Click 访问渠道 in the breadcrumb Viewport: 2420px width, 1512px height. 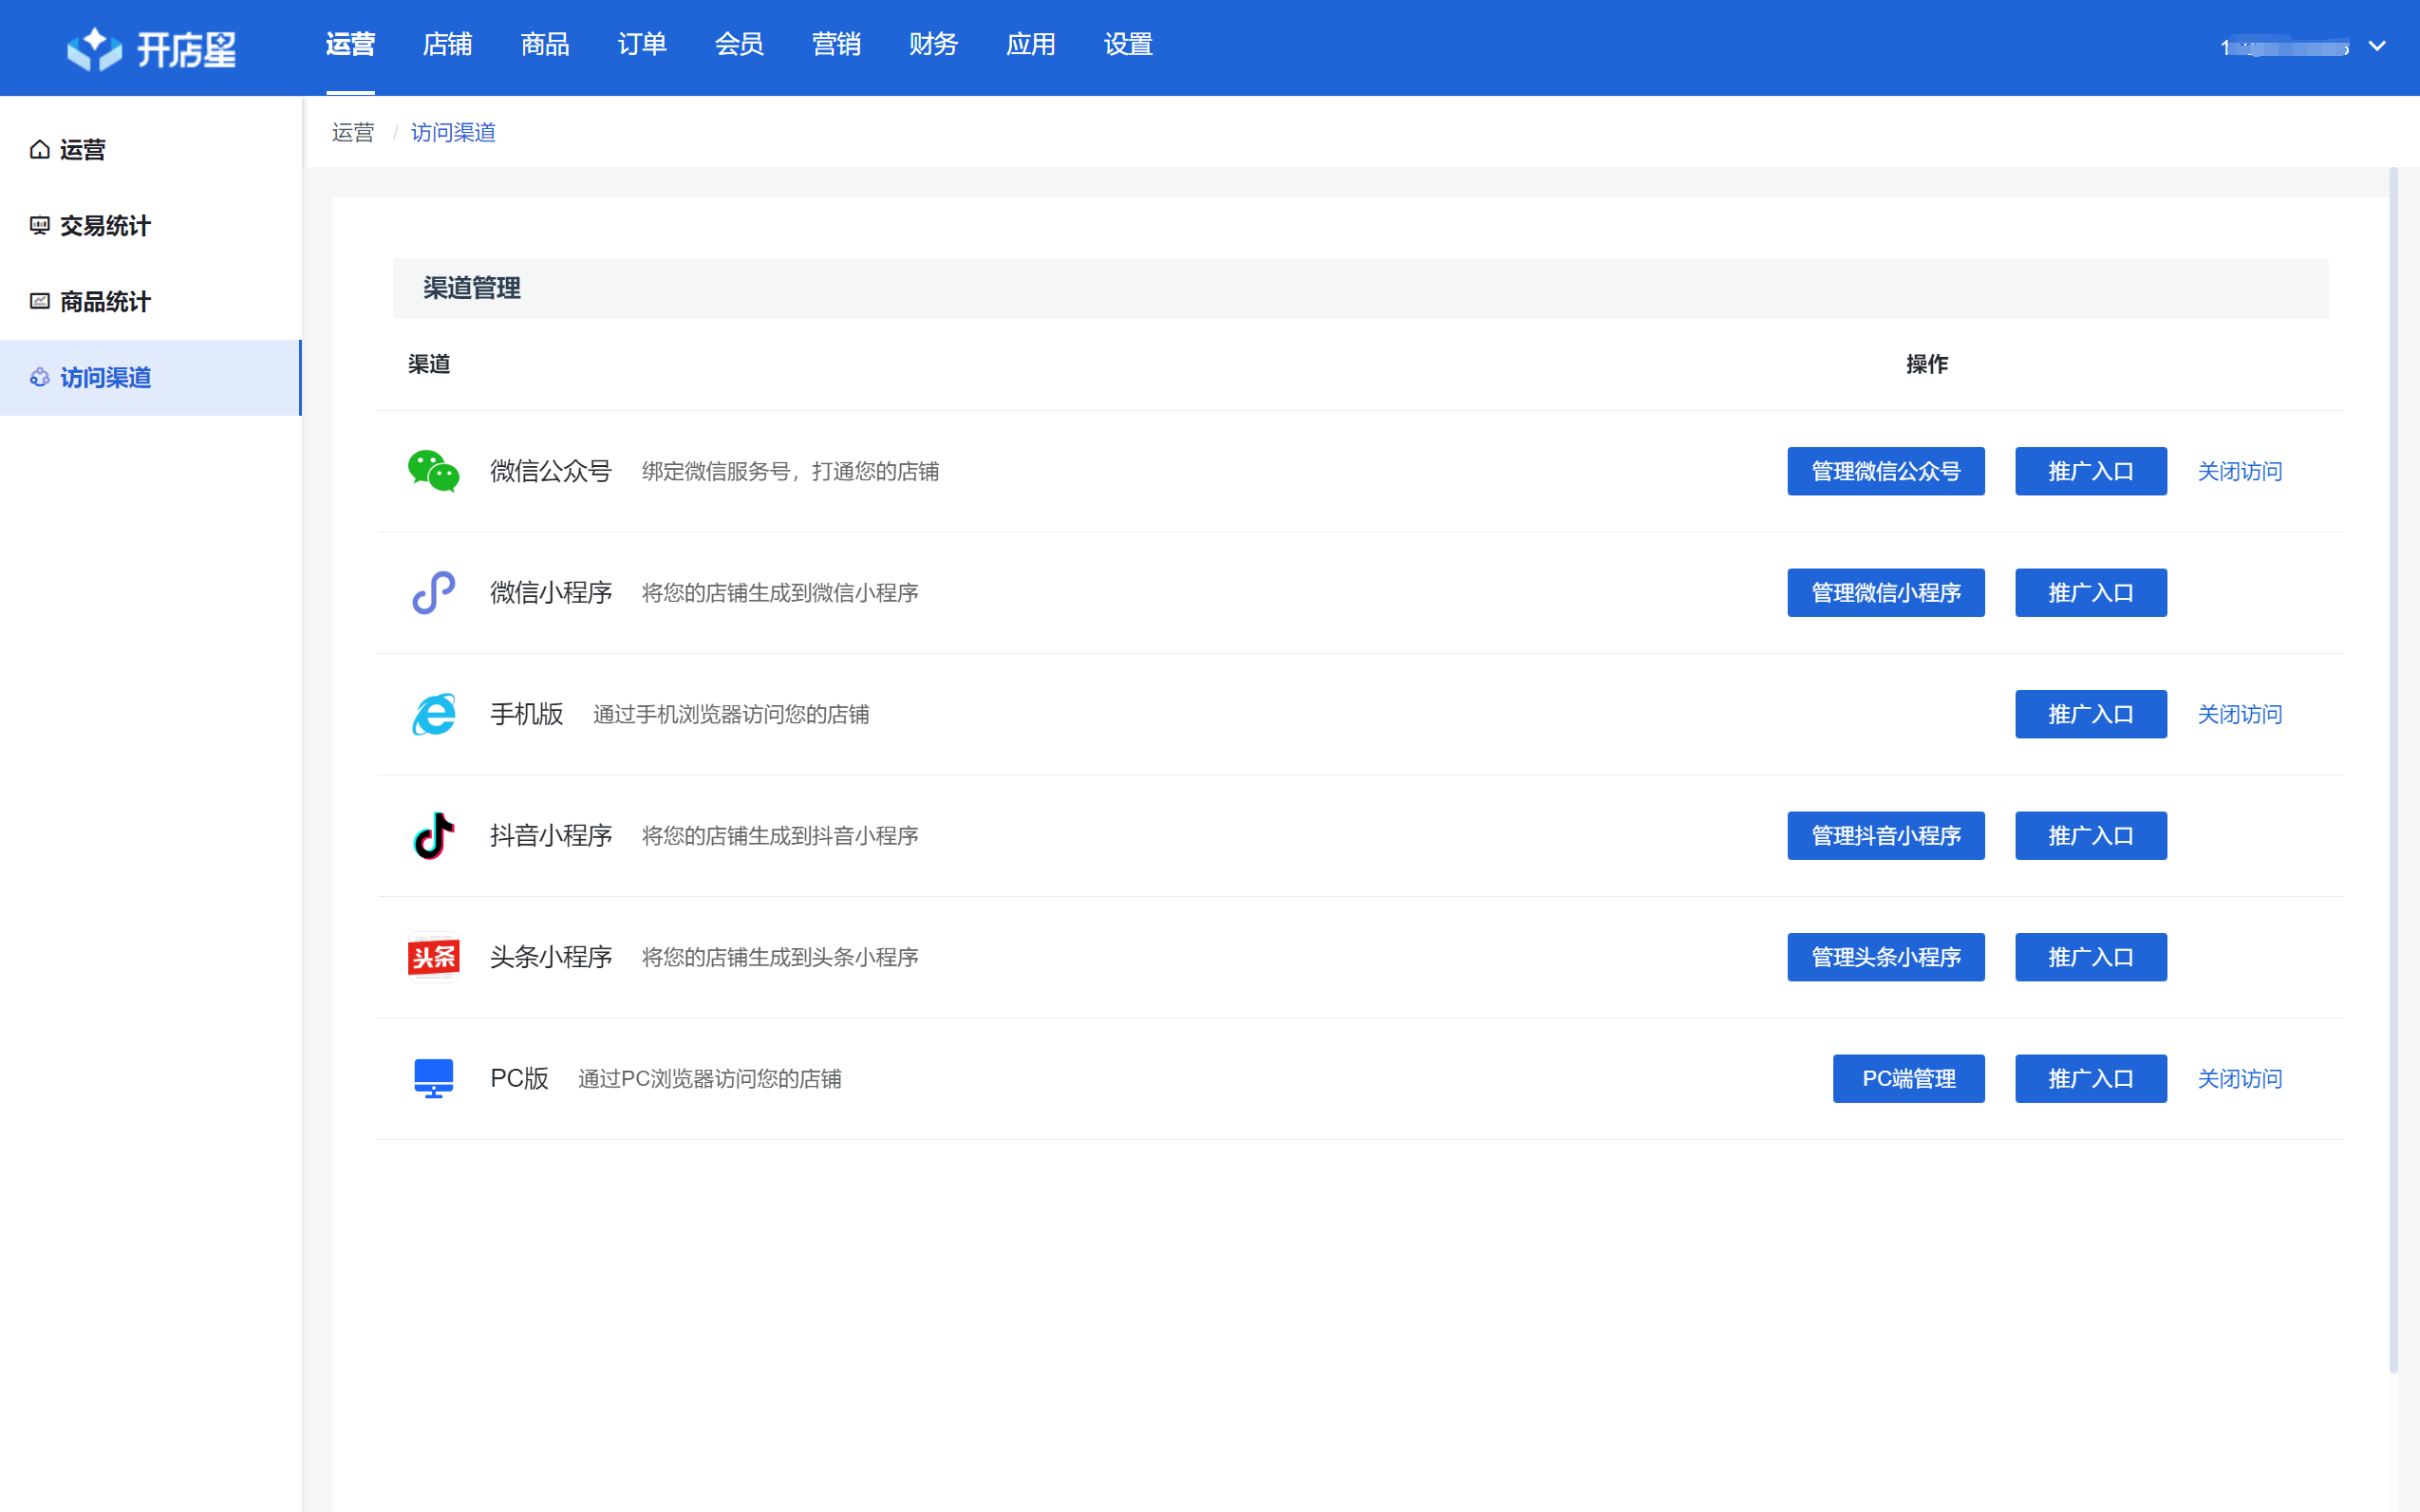click(453, 132)
